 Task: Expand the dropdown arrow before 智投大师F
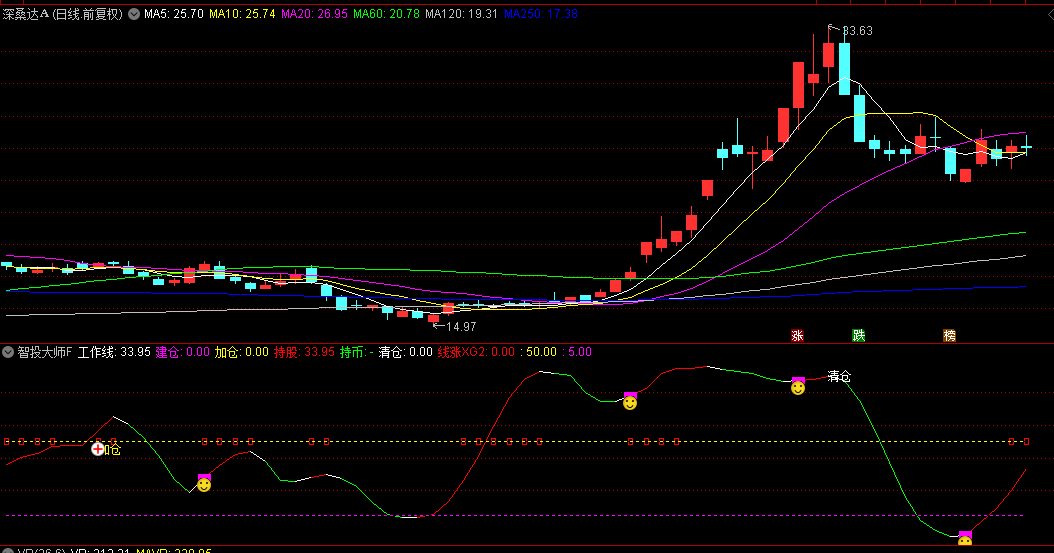pyautogui.click(x=8, y=352)
